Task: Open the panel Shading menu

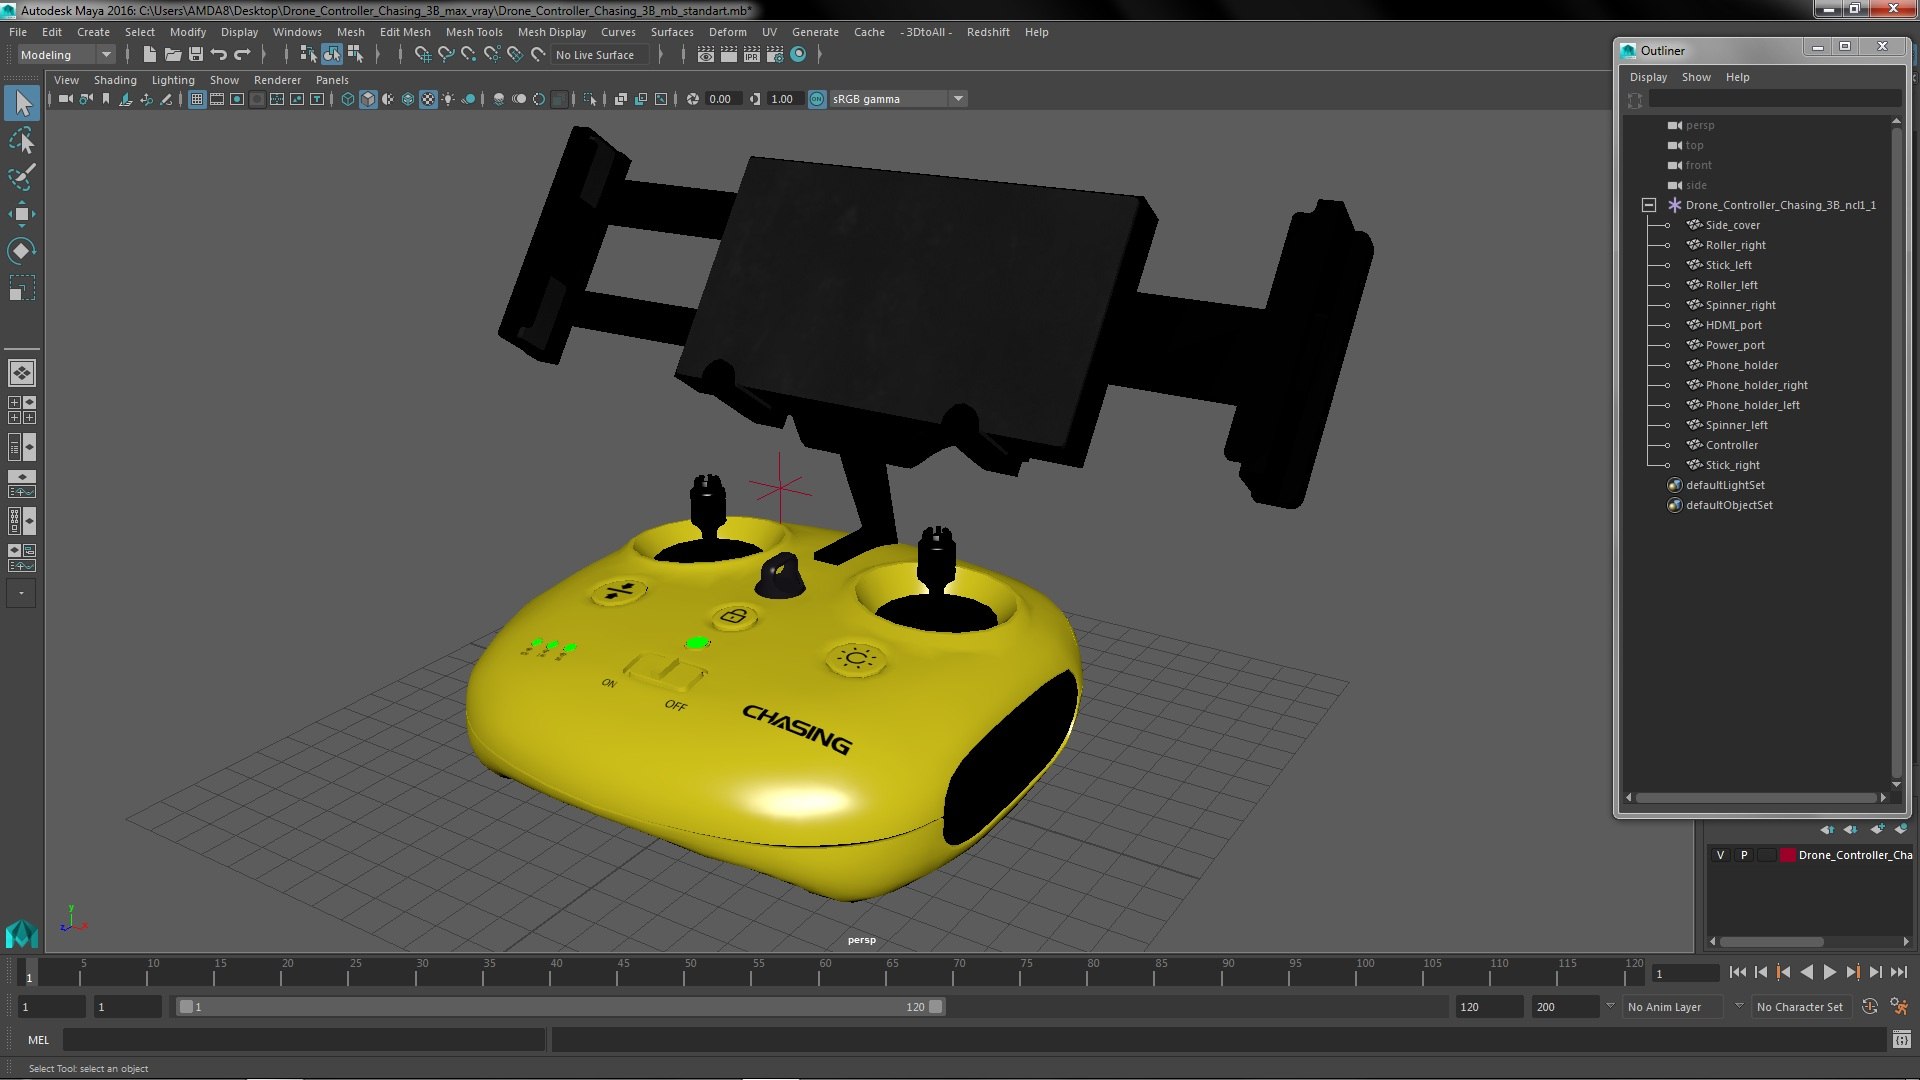Action: pyautogui.click(x=115, y=80)
